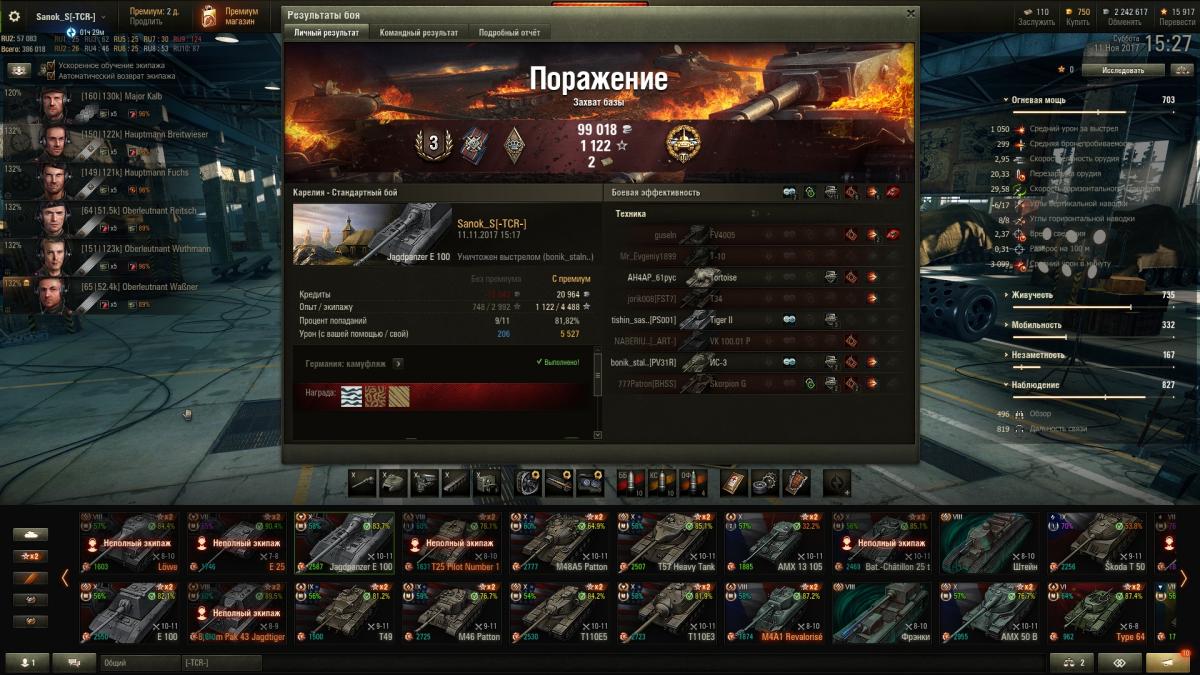This screenshot has width=1200, height=675.
Task: Open the Подробный отчёт tab
Action: pos(509,33)
